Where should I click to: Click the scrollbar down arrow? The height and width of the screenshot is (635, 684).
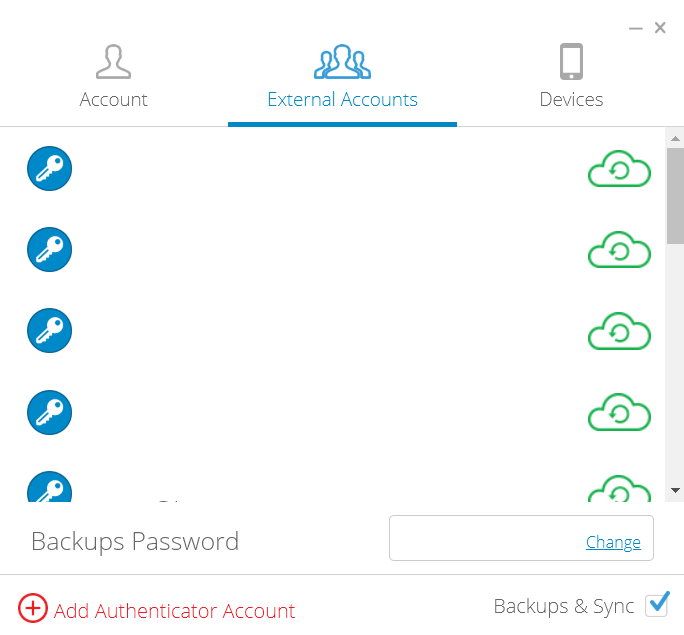[675, 491]
